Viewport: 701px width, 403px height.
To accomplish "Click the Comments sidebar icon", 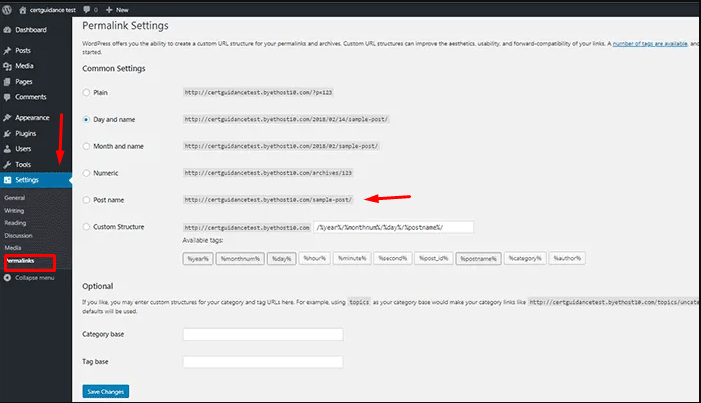I will coord(7,97).
